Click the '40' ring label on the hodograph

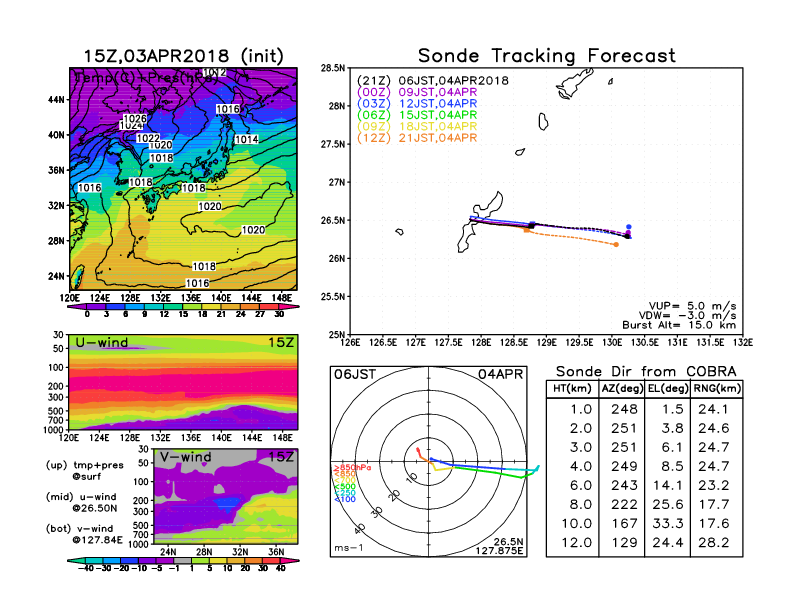[x=359, y=529]
